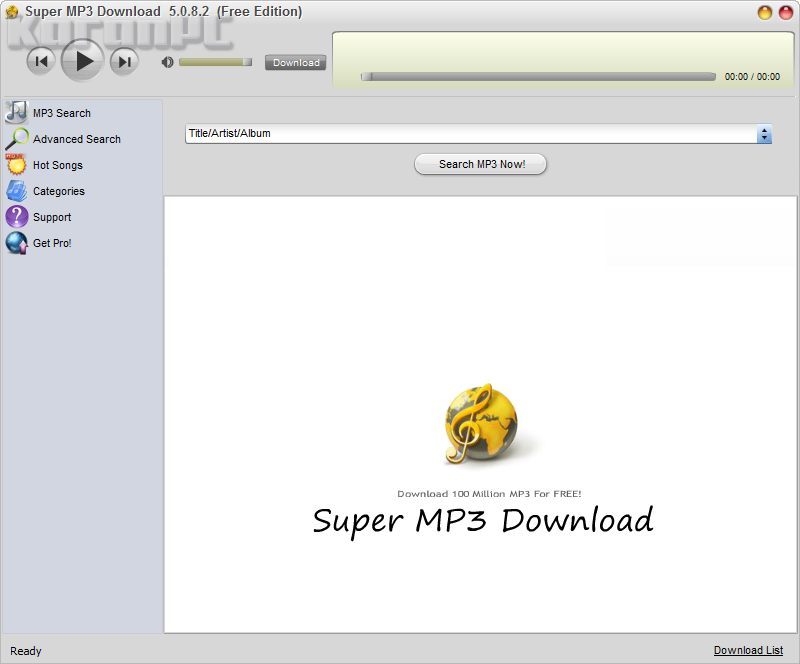The height and width of the screenshot is (664, 800).
Task: Click the Search MP3 Now! button
Action: pos(480,164)
